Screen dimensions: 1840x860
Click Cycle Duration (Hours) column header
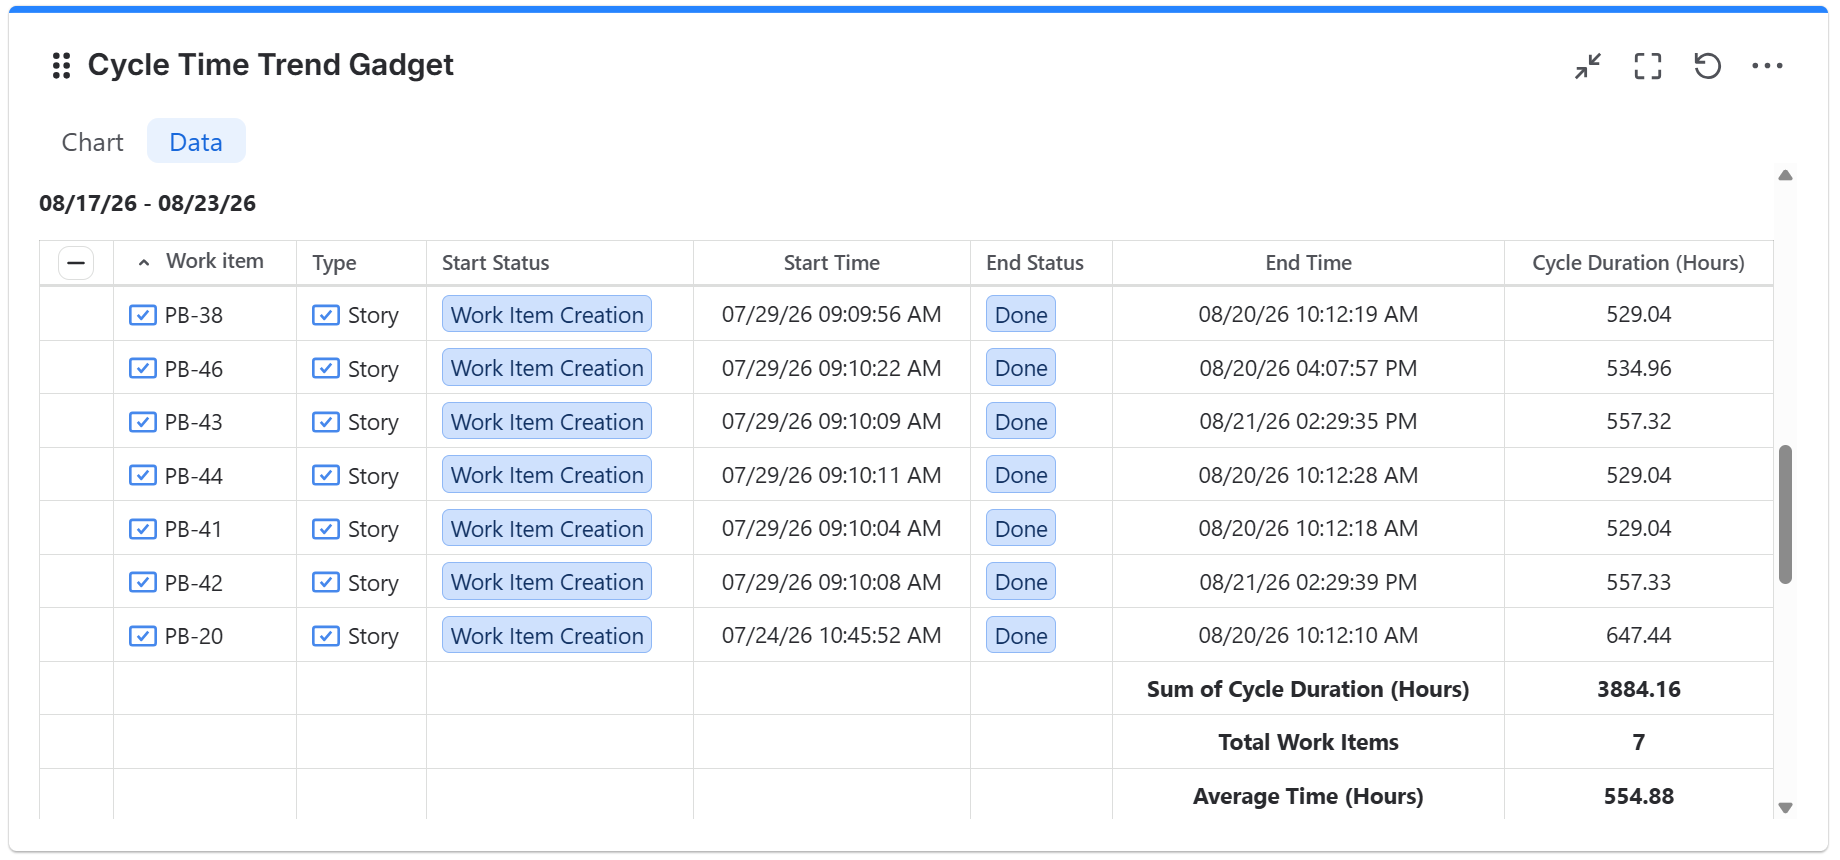(x=1638, y=263)
